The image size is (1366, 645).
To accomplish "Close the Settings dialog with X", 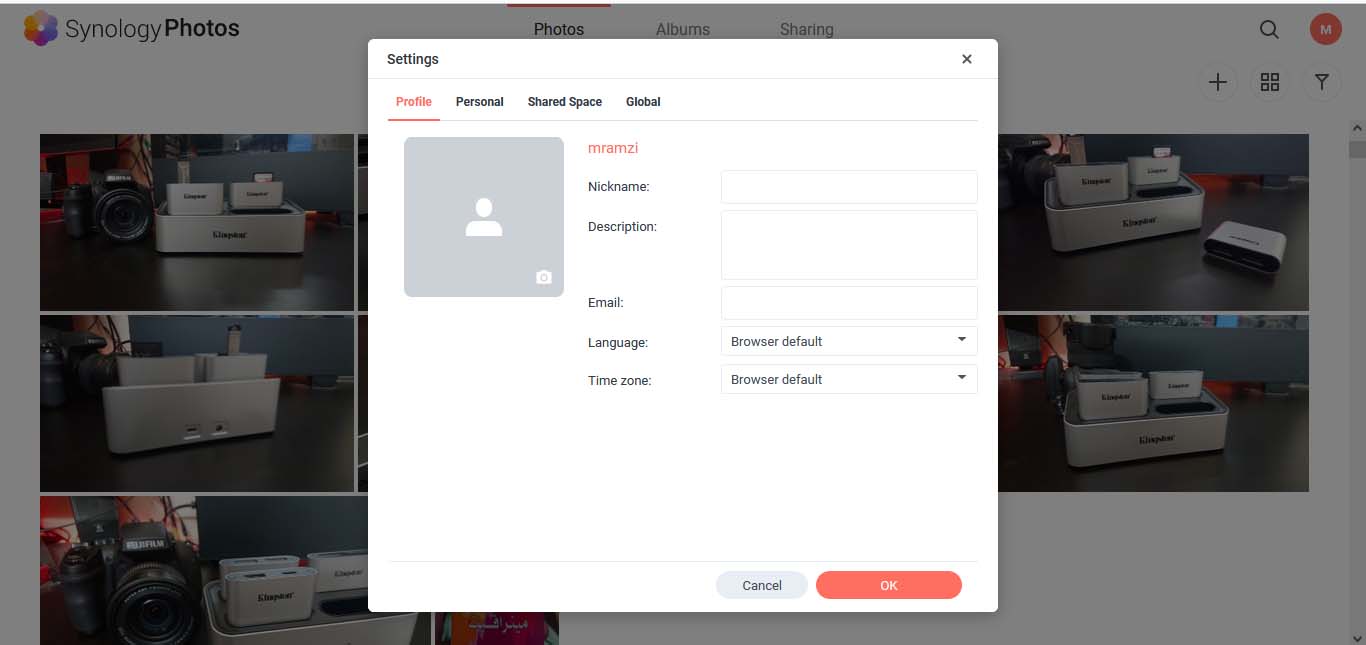I will 966,59.
